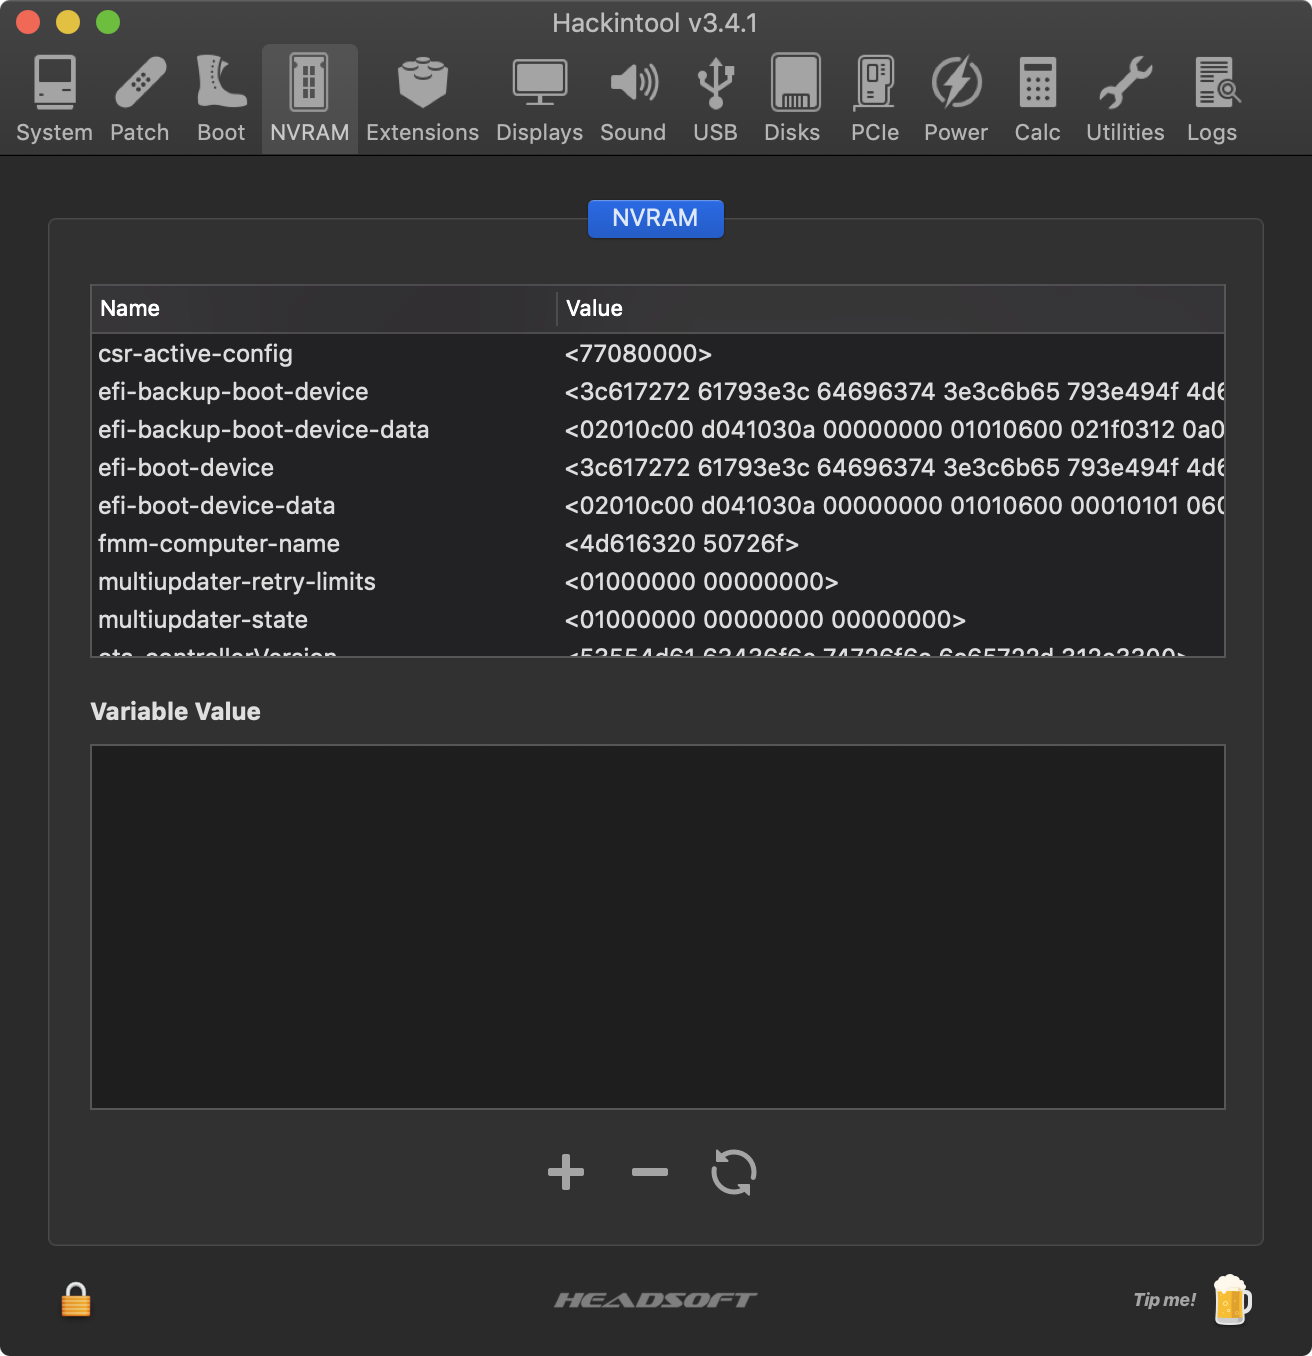Click the padlock icon to unlock
Viewport: 1312px width, 1356px height.
pyautogui.click(x=76, y=1299)
